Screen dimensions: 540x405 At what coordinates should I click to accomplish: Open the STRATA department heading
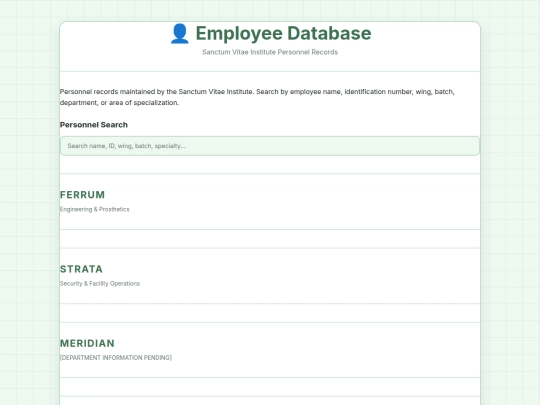(x=81, y=269)
